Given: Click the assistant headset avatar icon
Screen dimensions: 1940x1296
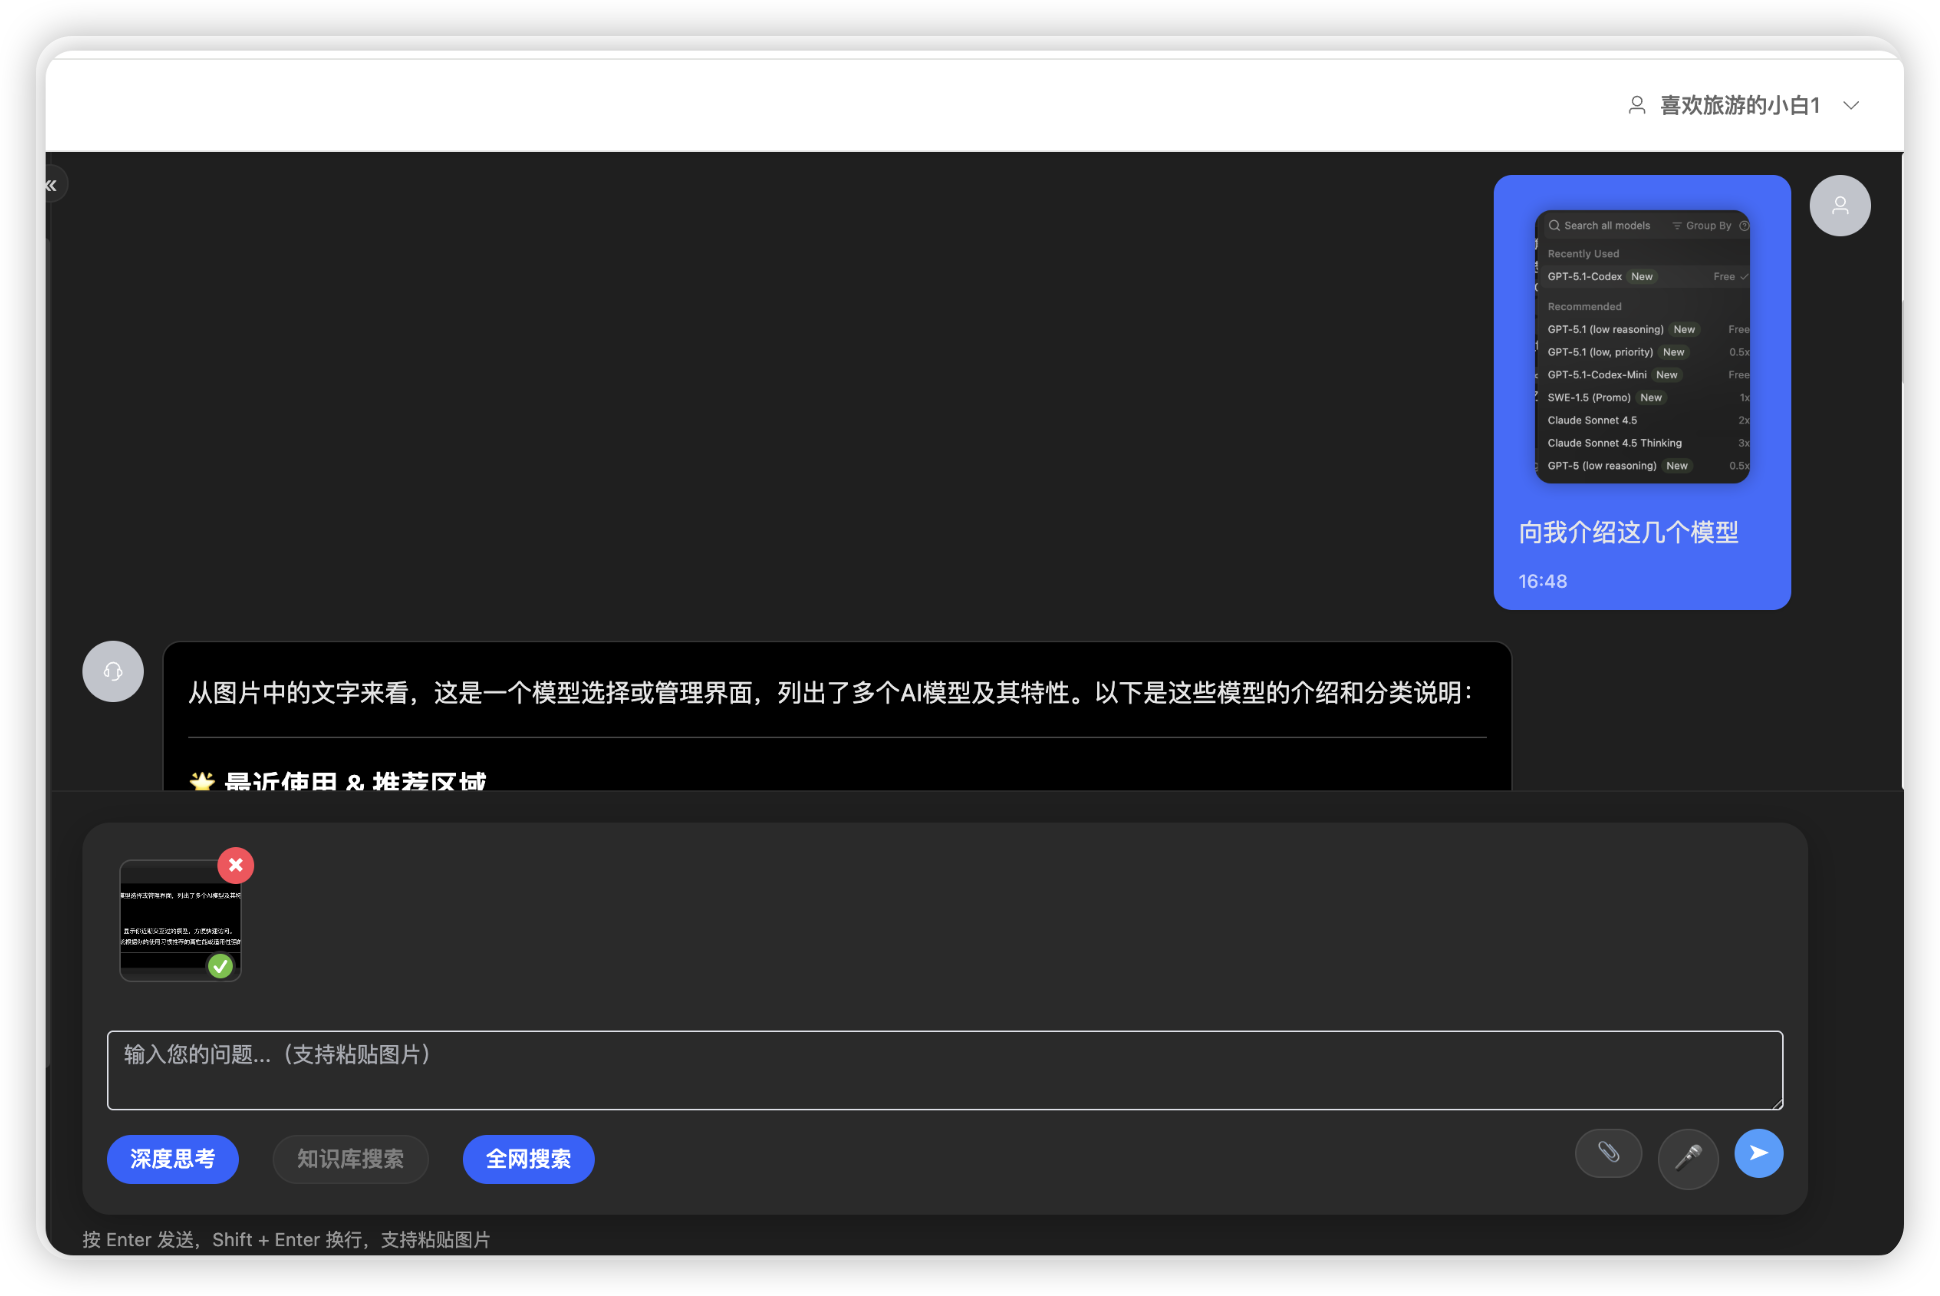Looking at the screenshot, I should [113, 671].
